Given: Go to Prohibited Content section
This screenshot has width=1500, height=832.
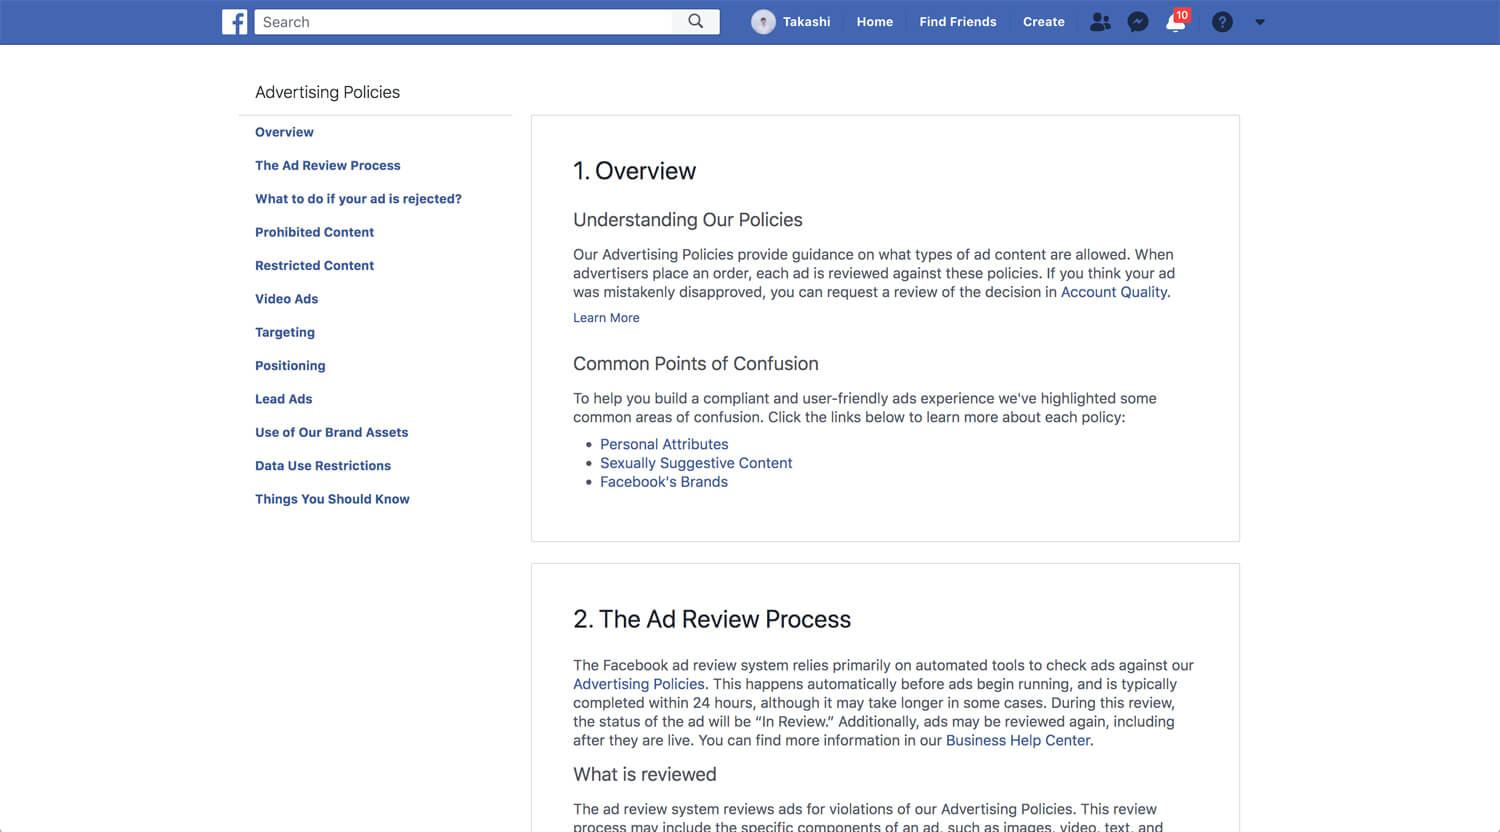Looking at the screenshot, I should (314, 232).
